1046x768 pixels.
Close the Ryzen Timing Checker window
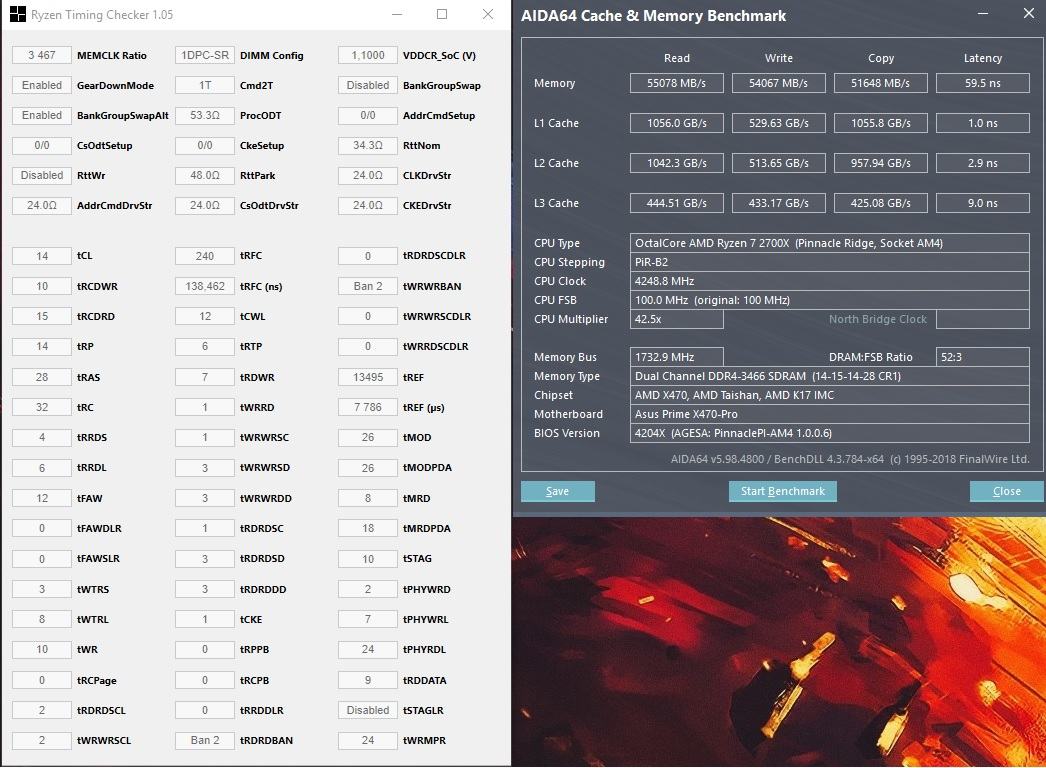[488, 14]
